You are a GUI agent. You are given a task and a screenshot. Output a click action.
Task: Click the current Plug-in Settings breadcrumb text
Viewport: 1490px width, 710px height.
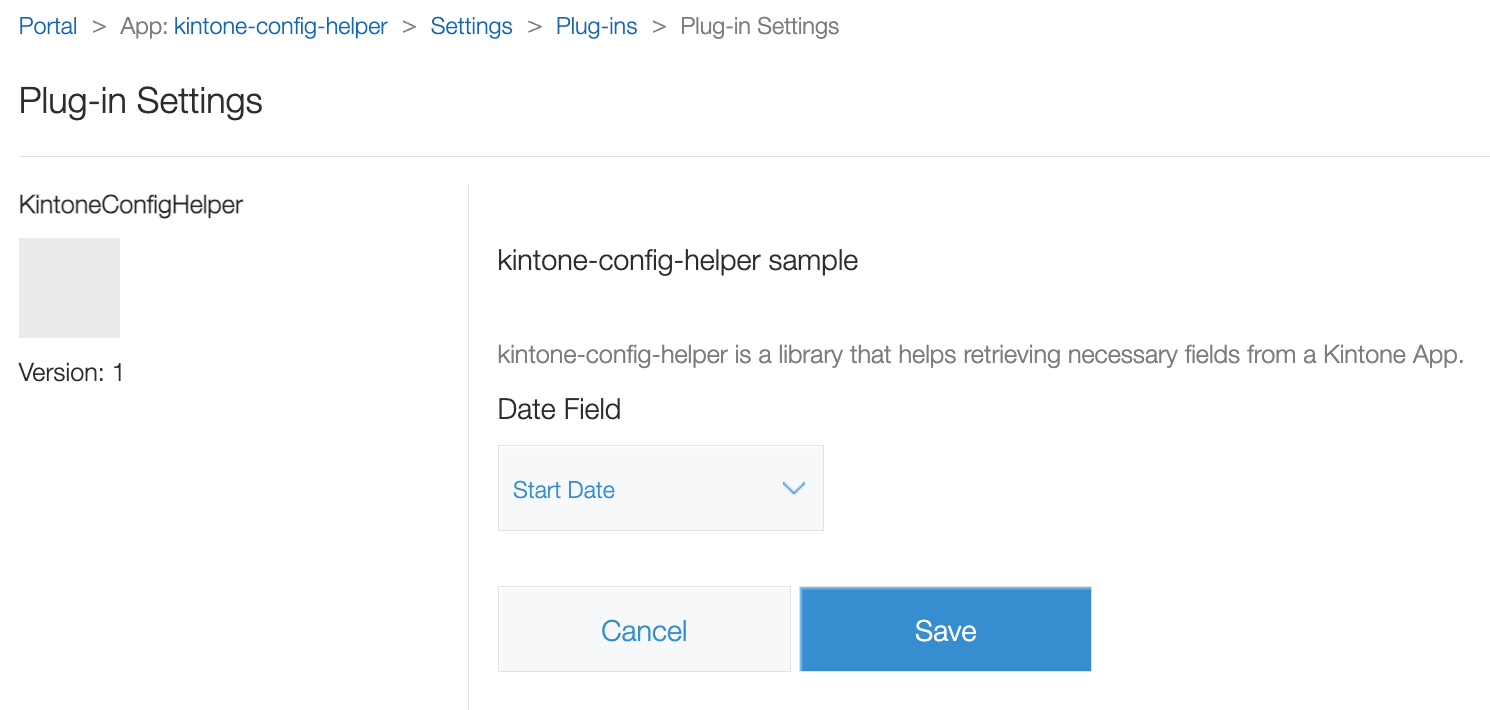[759, 27]
